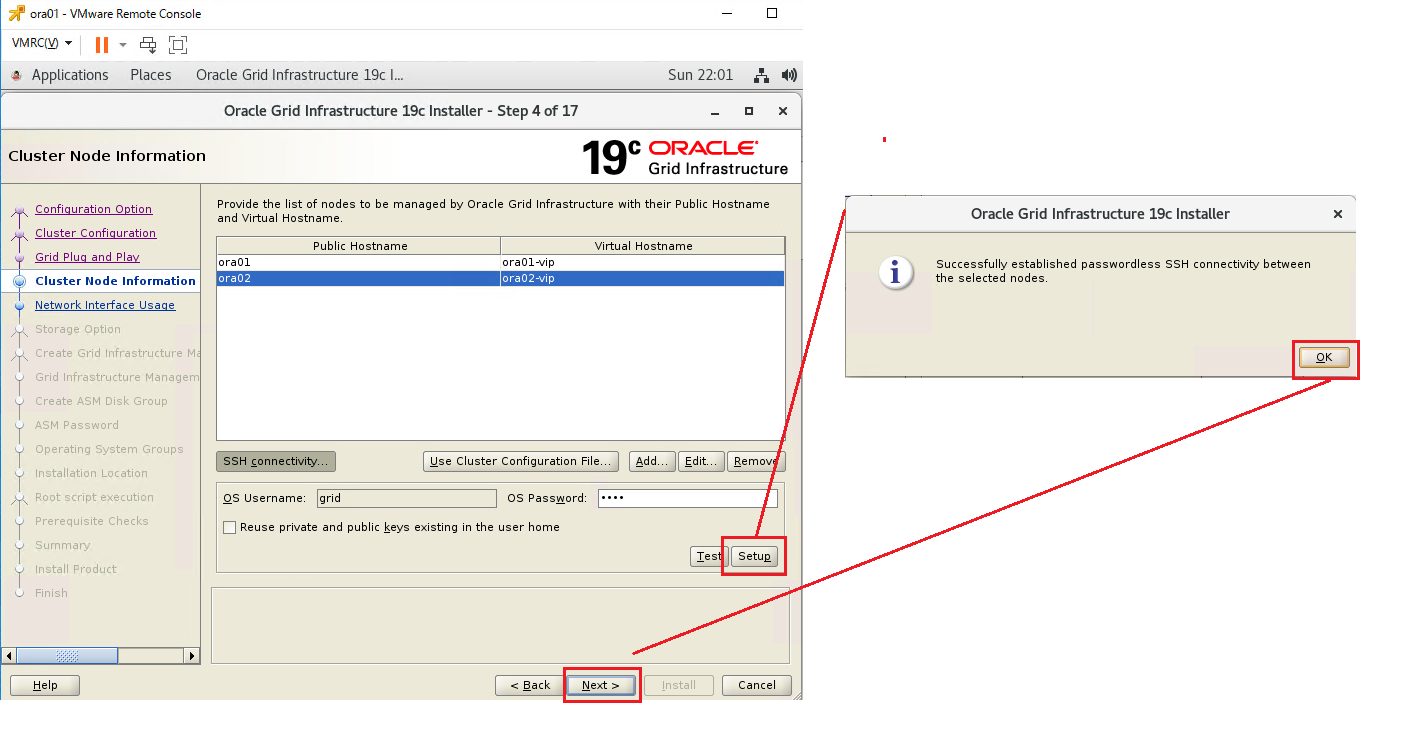1409x743 pixels.
Task: Click the OS Username field
Action: coord(406,498)
